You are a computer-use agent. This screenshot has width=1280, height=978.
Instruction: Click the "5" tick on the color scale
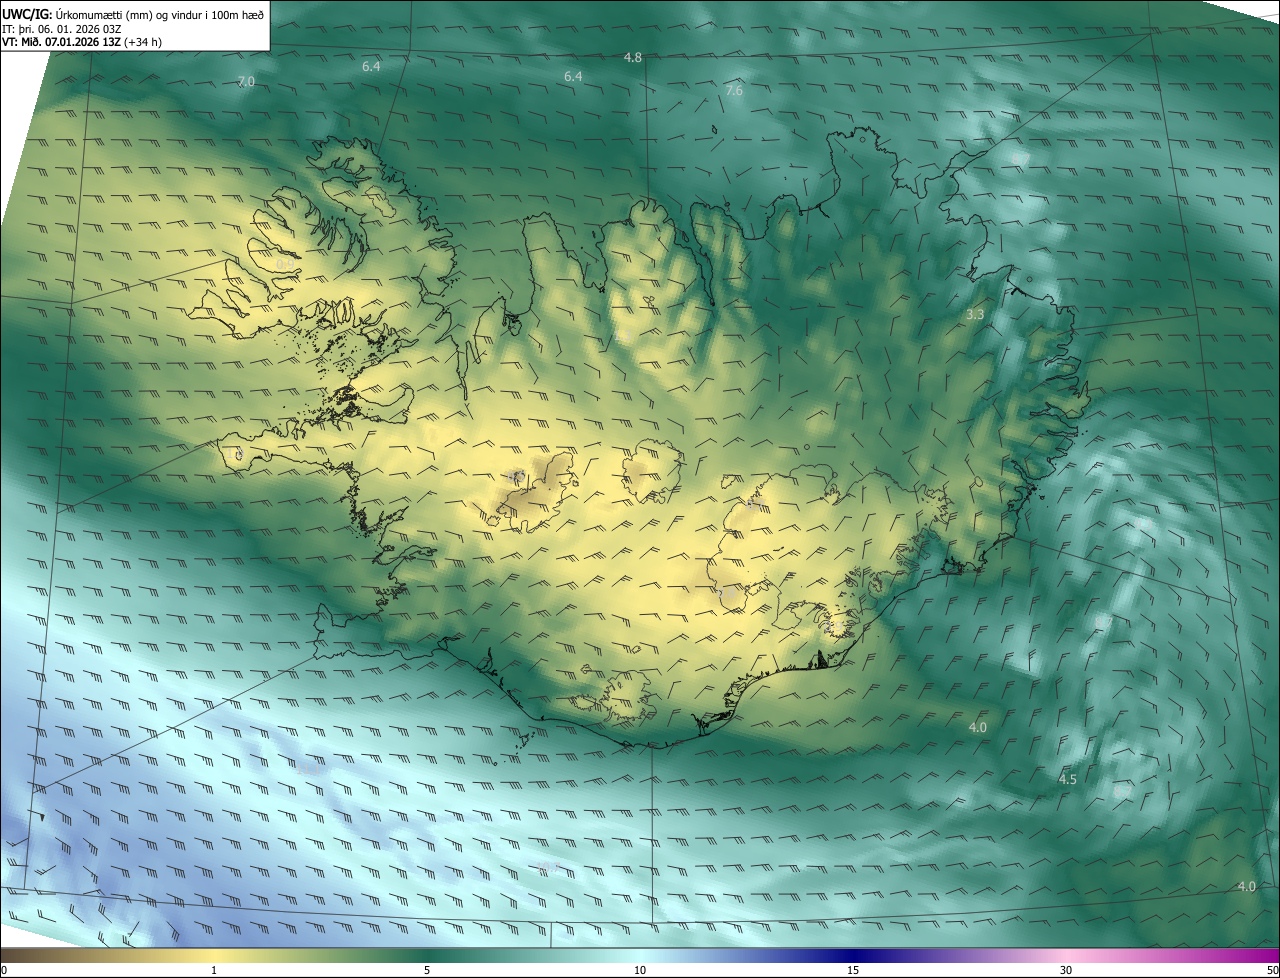[427, 970]
